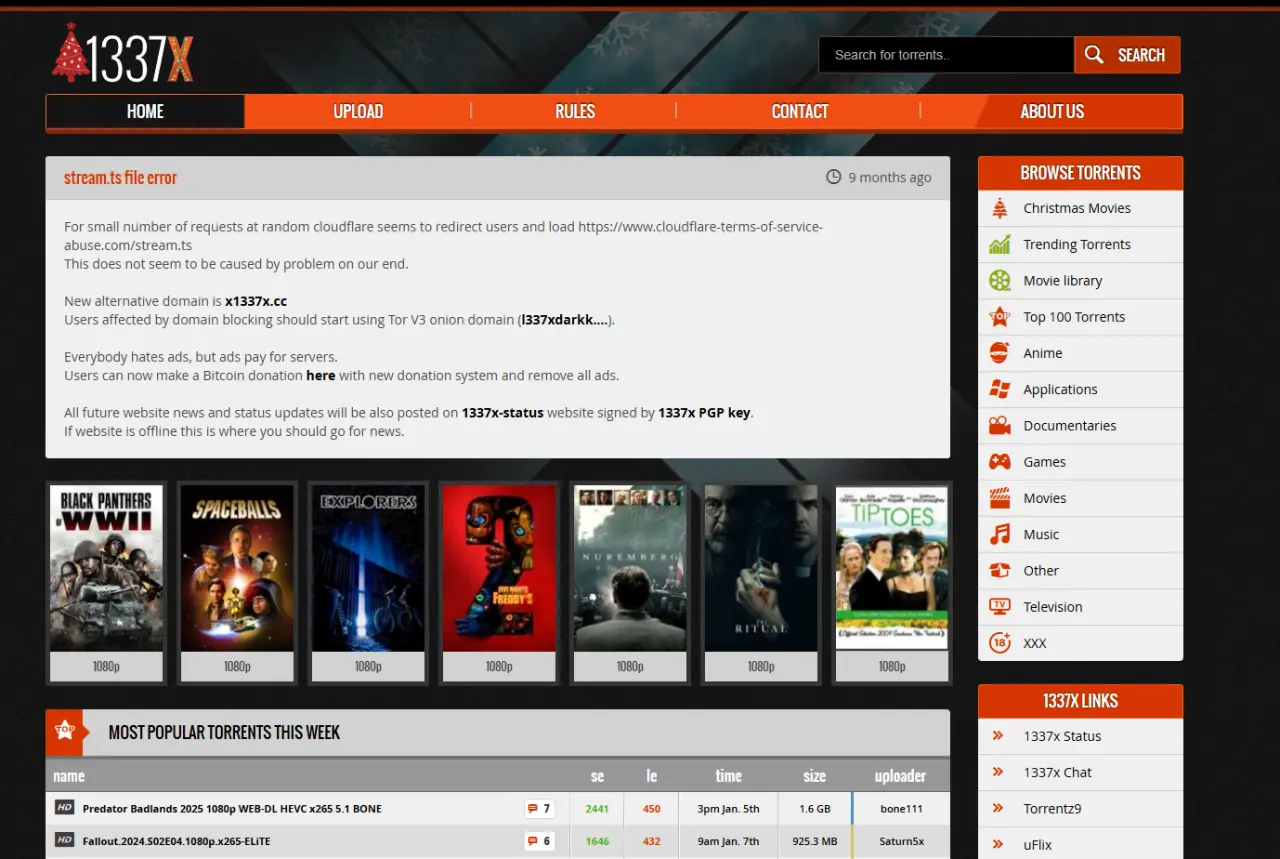1280x859 pixels.
Task: Open the Spaceballs movie poster
Action: pyautogui.click(x=237, y=568)
